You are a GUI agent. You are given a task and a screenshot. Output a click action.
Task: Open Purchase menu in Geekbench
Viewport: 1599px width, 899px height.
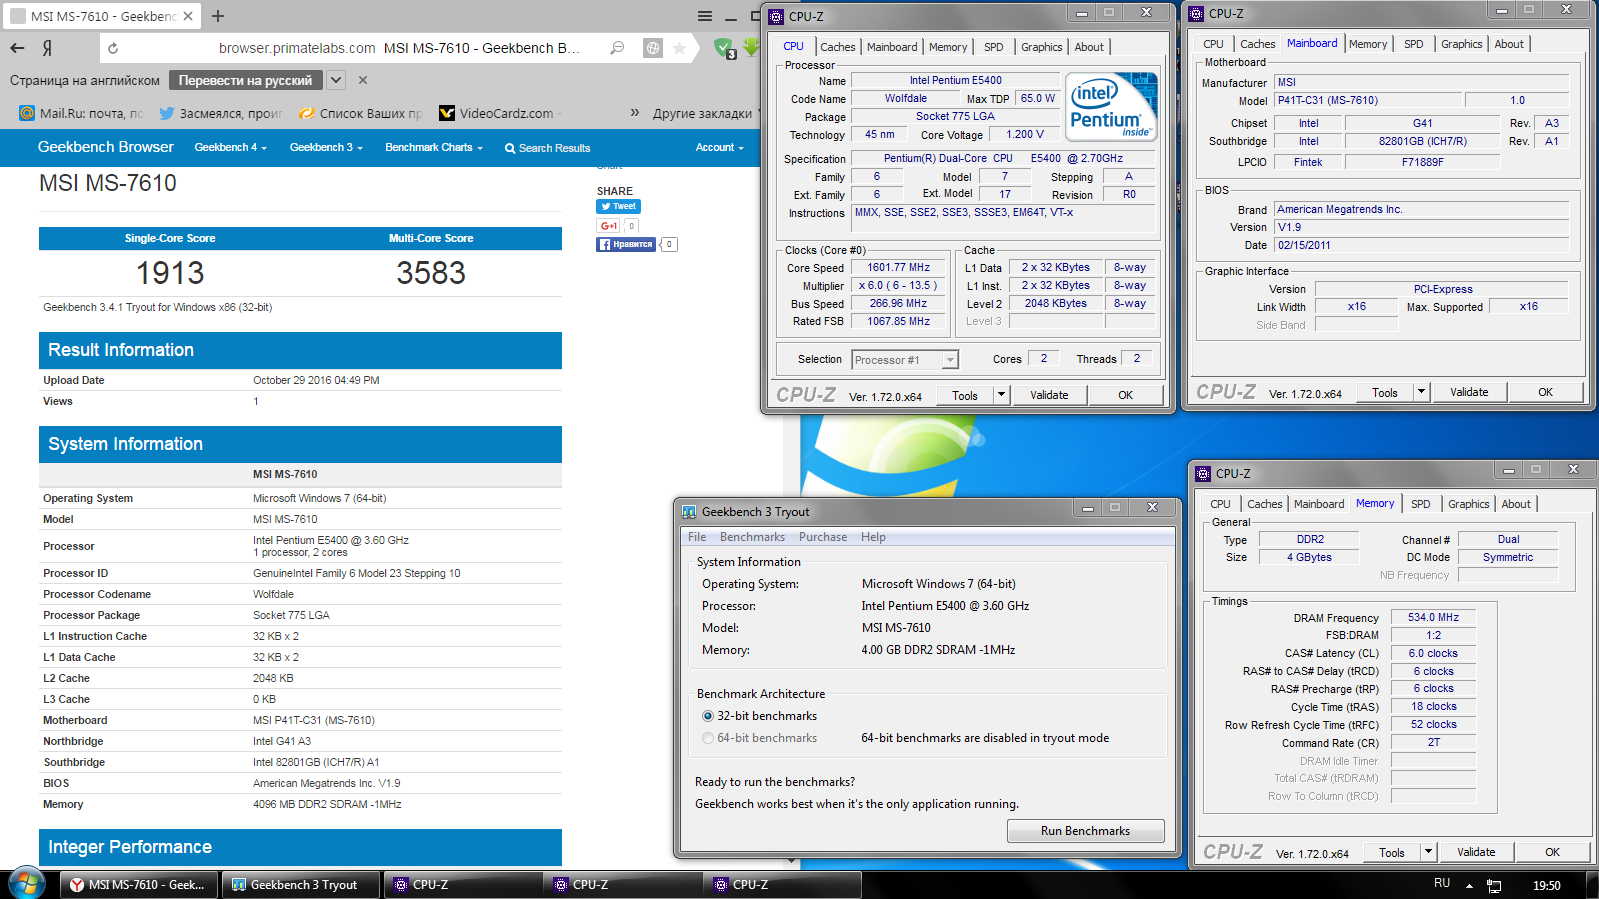coord(823,537)
